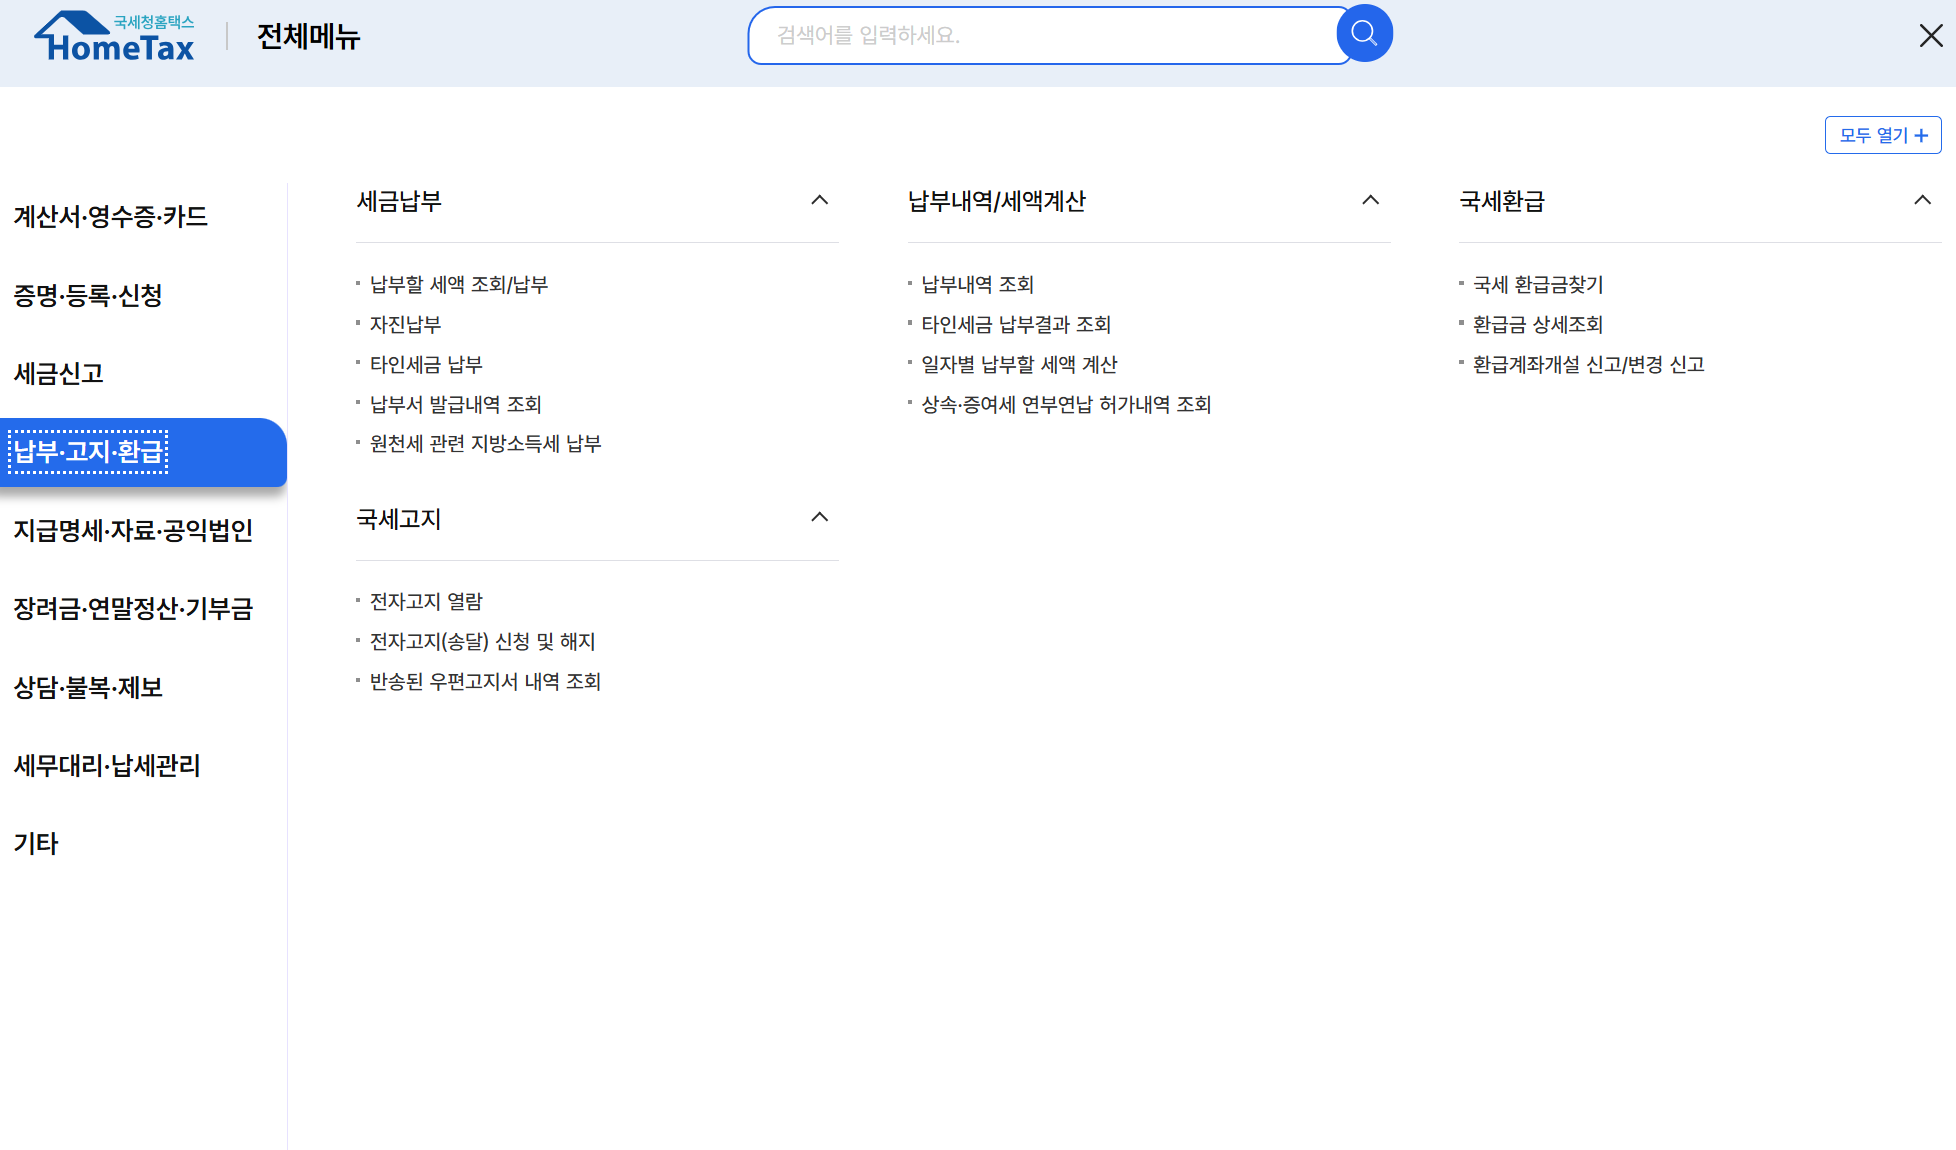1956x1150 pixels.
Task: Open 환급계좌개설 신고/변경 신고 link
Action: click(x=1588, y=365)
